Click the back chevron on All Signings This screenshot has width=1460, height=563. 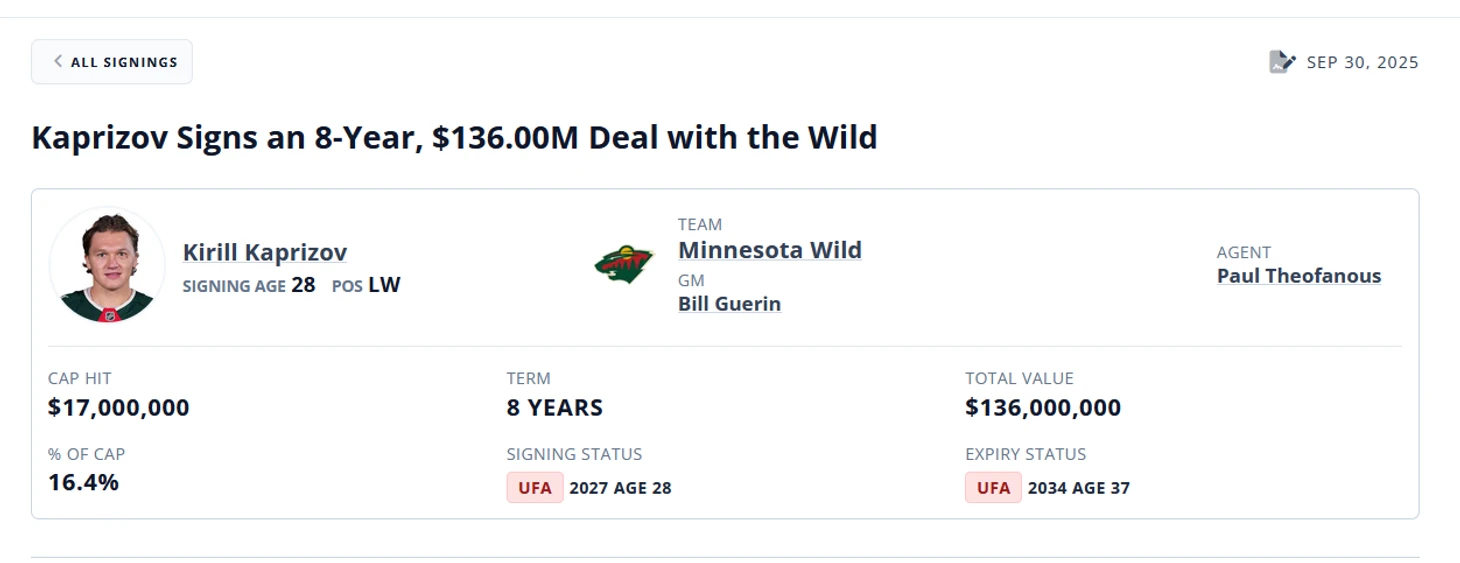58,62
